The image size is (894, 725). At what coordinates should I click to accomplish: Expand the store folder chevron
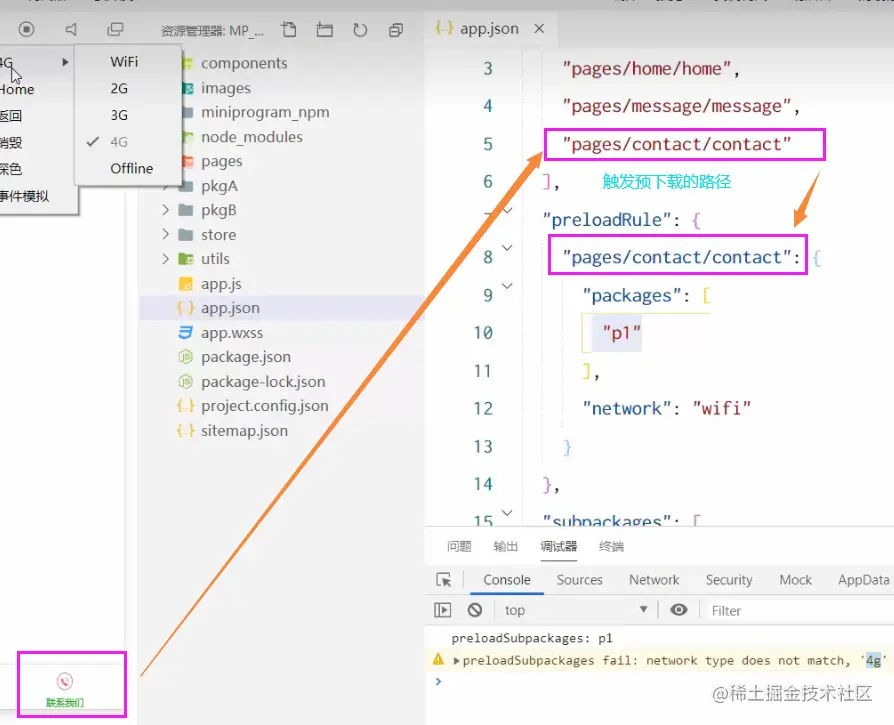point(165,234)
